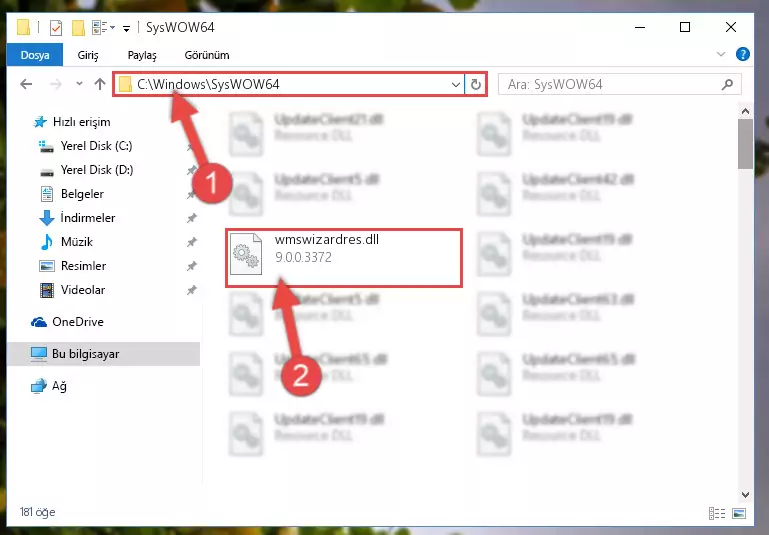This screenshot has height=535, width=769.
Task: Open the Paylaş ribbon tab
Action: (142, 55)
